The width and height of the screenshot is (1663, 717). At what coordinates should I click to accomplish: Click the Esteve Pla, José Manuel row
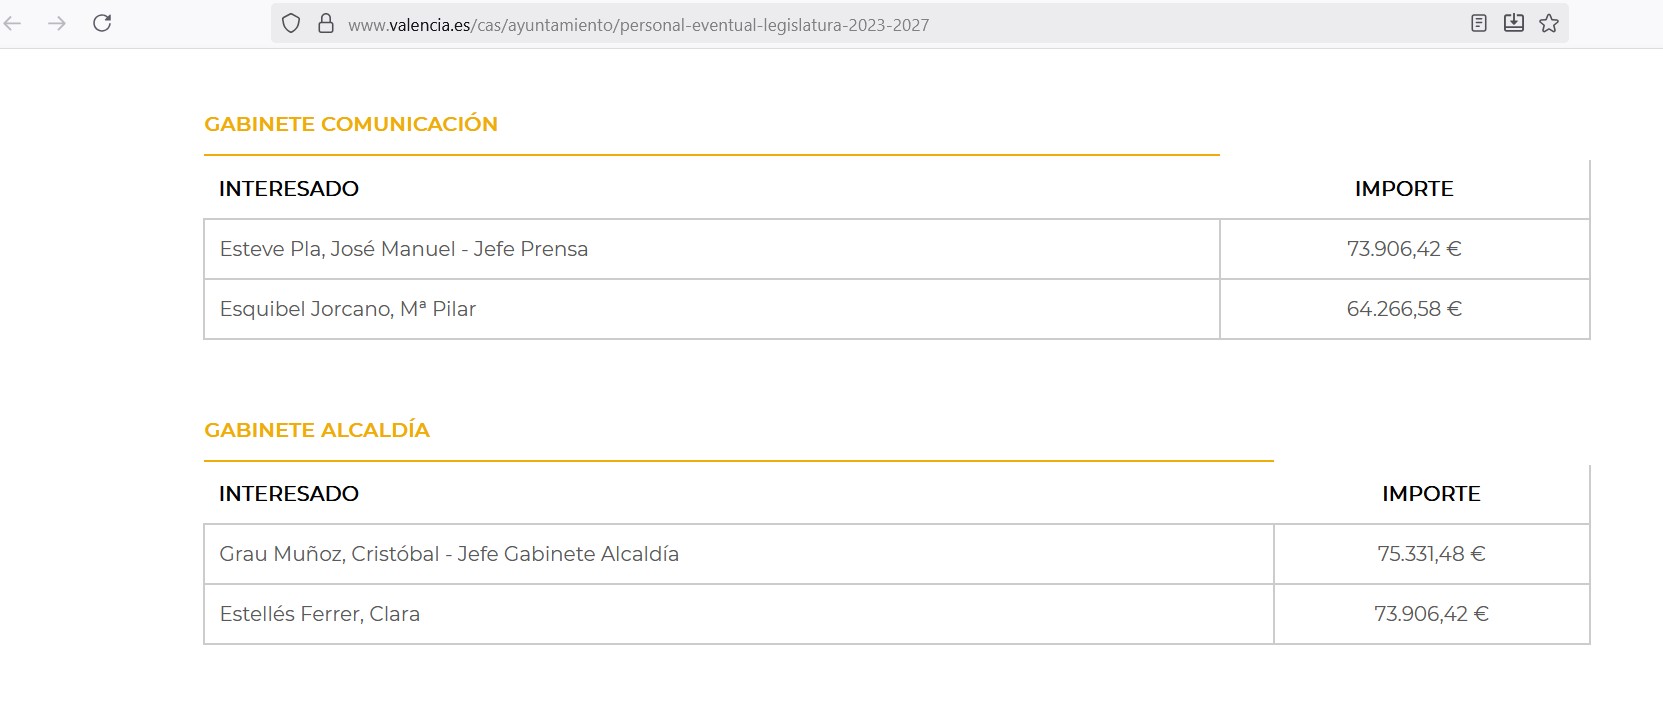pyautogui.click(x=404, y=249)
